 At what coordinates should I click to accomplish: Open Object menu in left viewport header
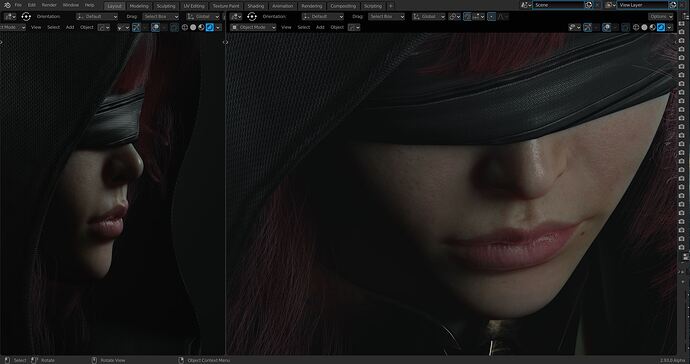click(x=87, y=27)
